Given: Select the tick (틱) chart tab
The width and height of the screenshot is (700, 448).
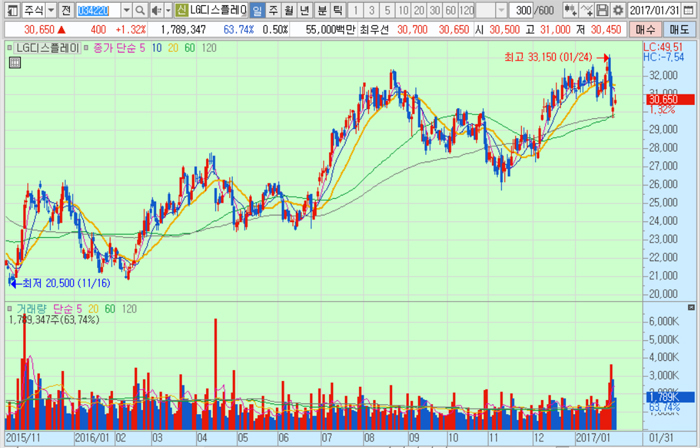Looking at the screenshot, I should point(338,10).
